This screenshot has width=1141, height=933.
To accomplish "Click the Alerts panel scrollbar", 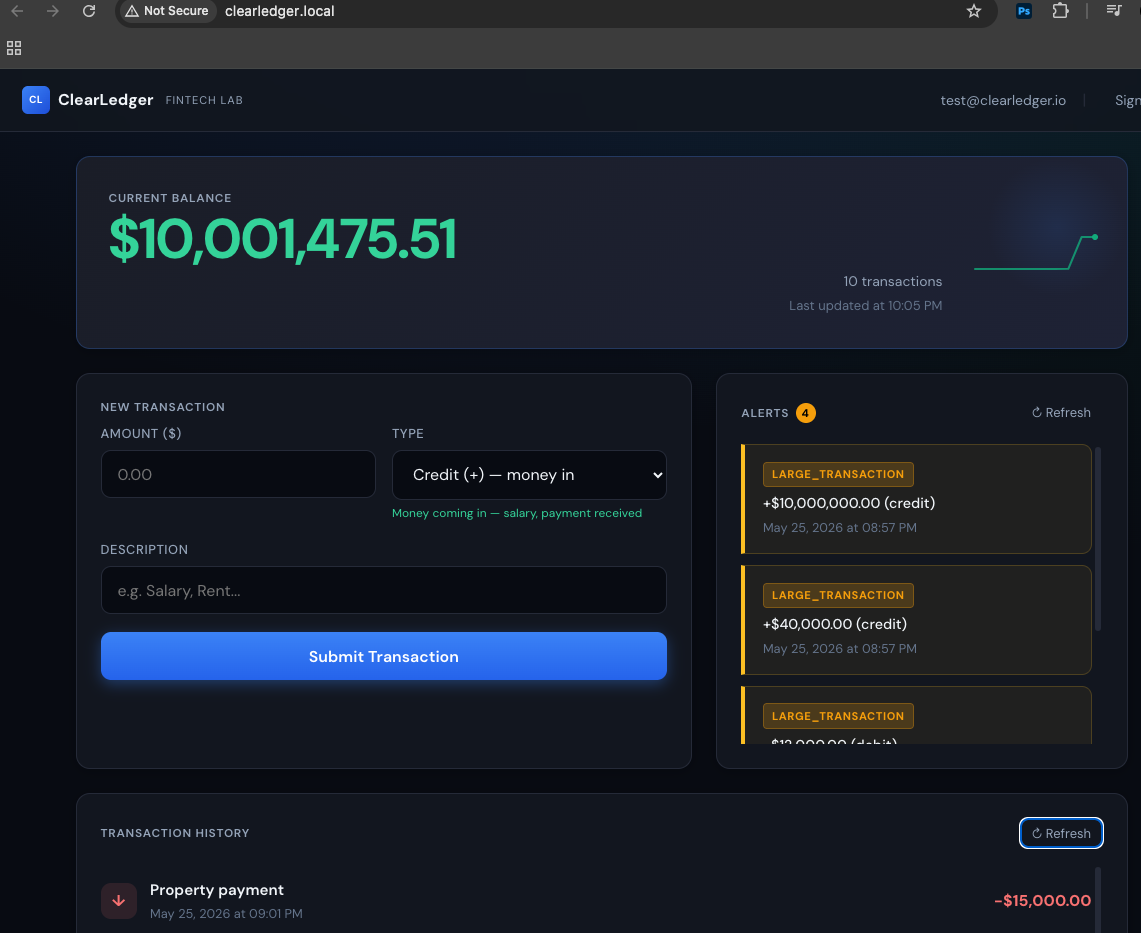I will 1098,539.
